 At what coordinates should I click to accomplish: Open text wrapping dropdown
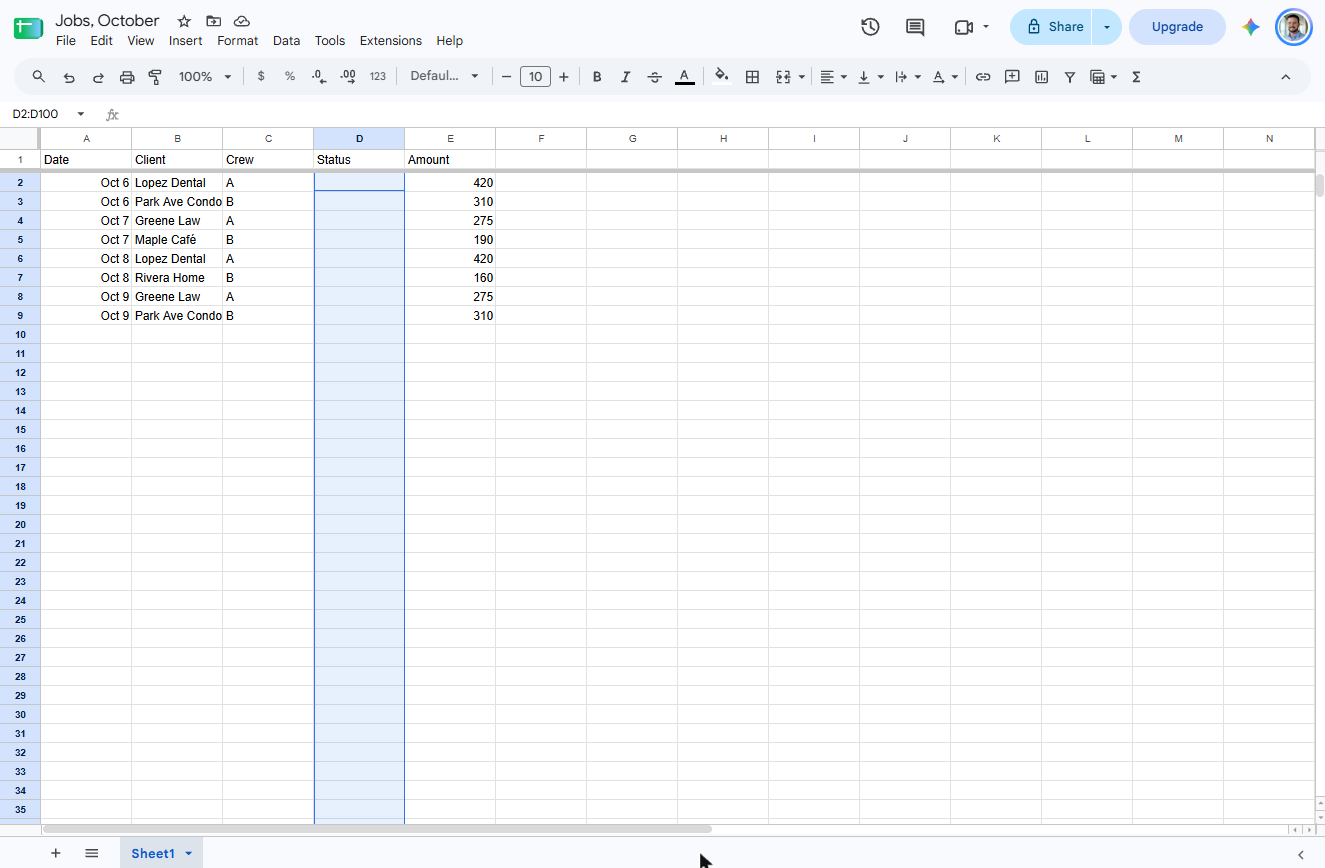tap(908, 77)
